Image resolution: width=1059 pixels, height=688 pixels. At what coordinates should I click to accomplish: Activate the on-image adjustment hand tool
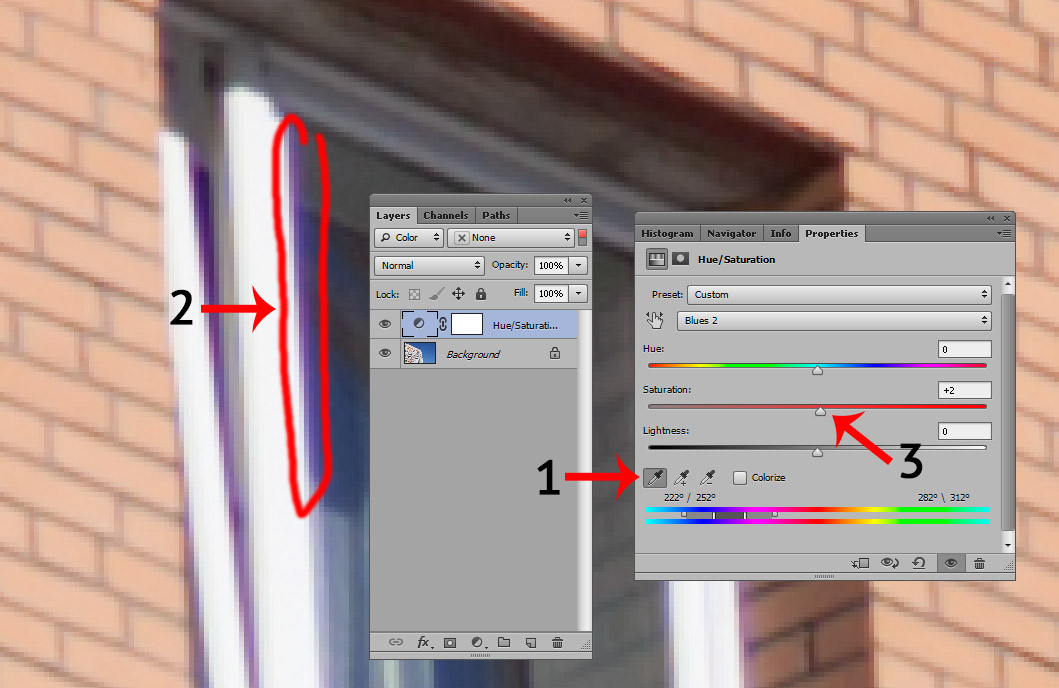654,320
